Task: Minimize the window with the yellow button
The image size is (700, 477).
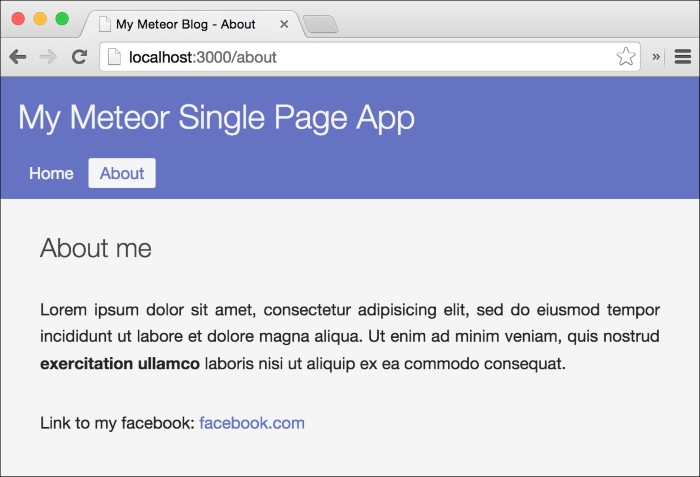Action: (40, 19)
